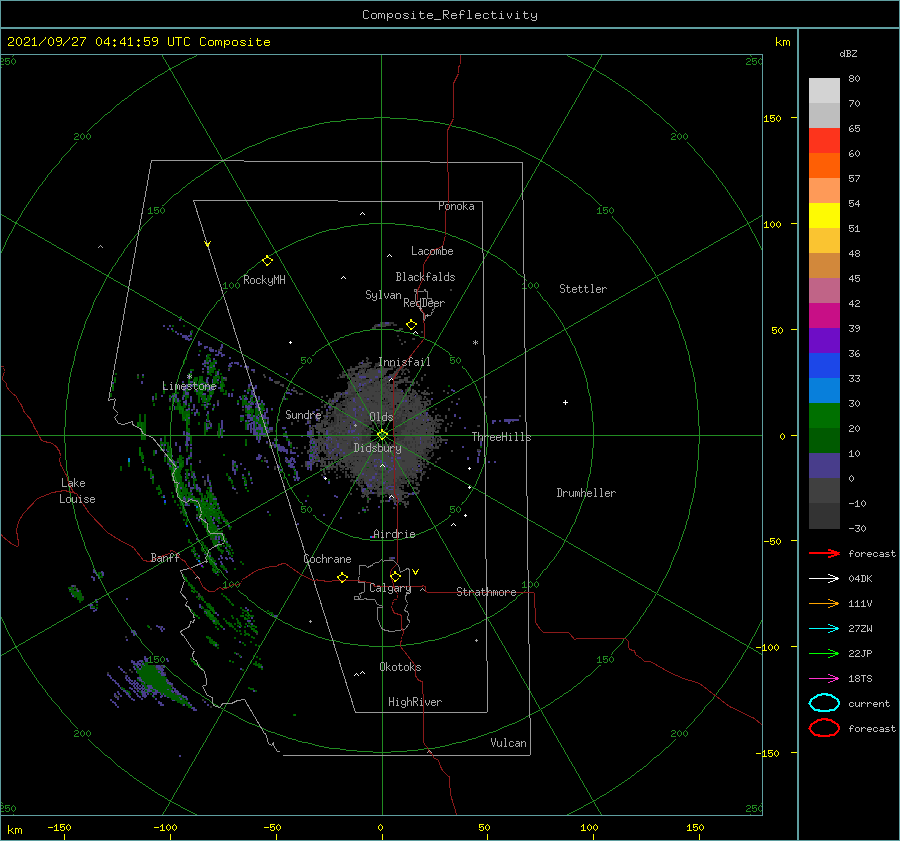Click the white plus marker south of Stettler
This screenshot has width=900, height=841.
click(565, 402)
